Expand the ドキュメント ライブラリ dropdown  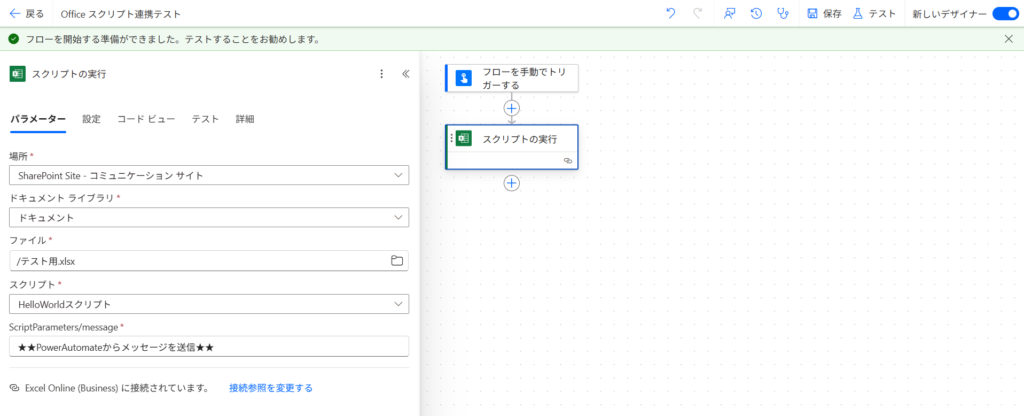coord(209,217)
